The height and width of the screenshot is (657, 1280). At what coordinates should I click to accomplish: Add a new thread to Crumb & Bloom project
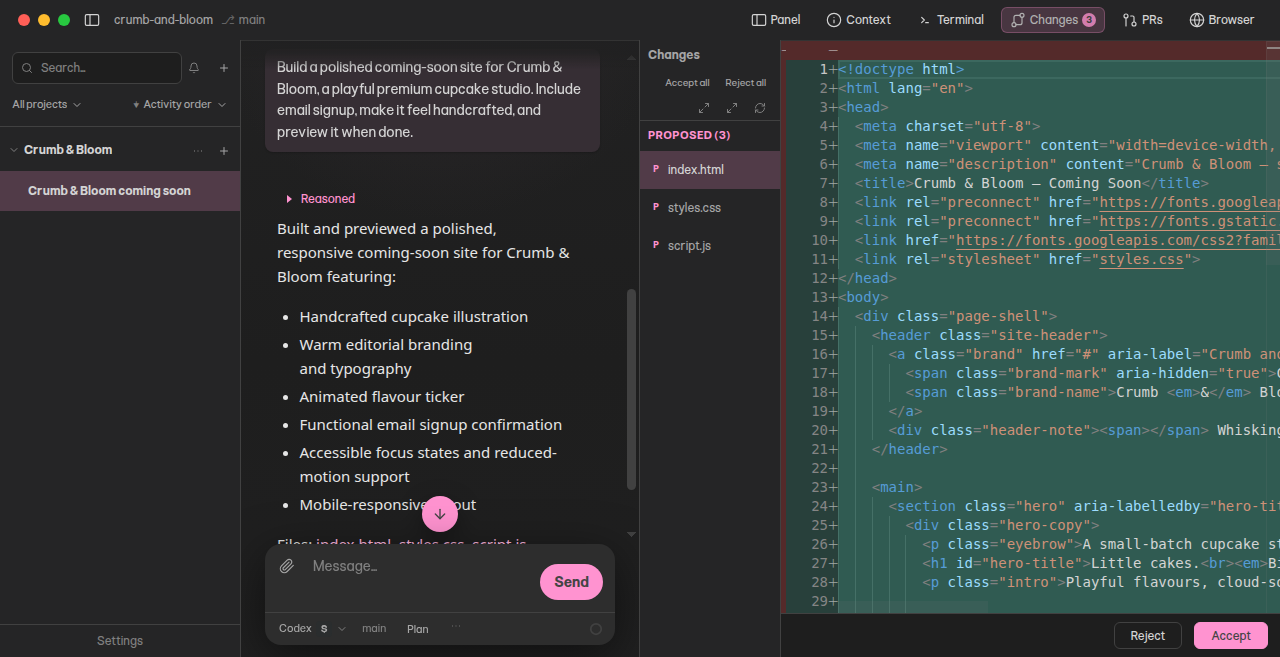[x=224, y=150]
